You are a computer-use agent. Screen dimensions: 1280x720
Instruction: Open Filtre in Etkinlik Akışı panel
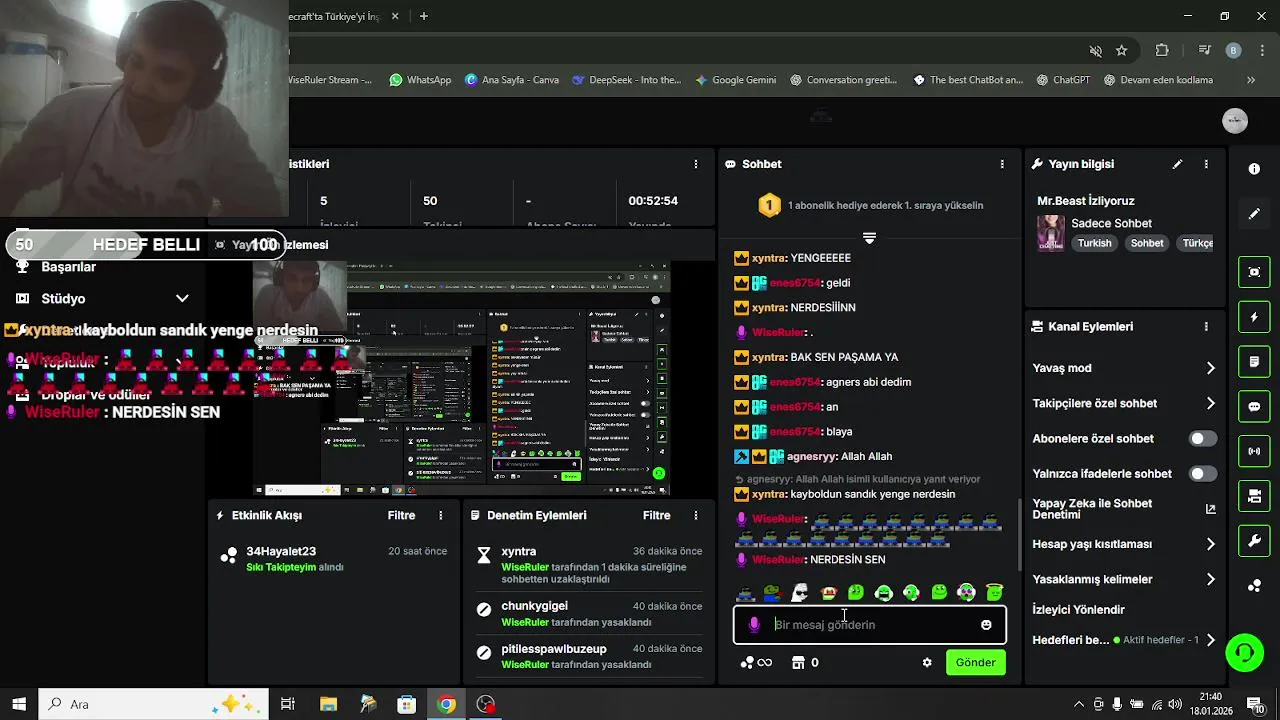click(x=401, y=516)
